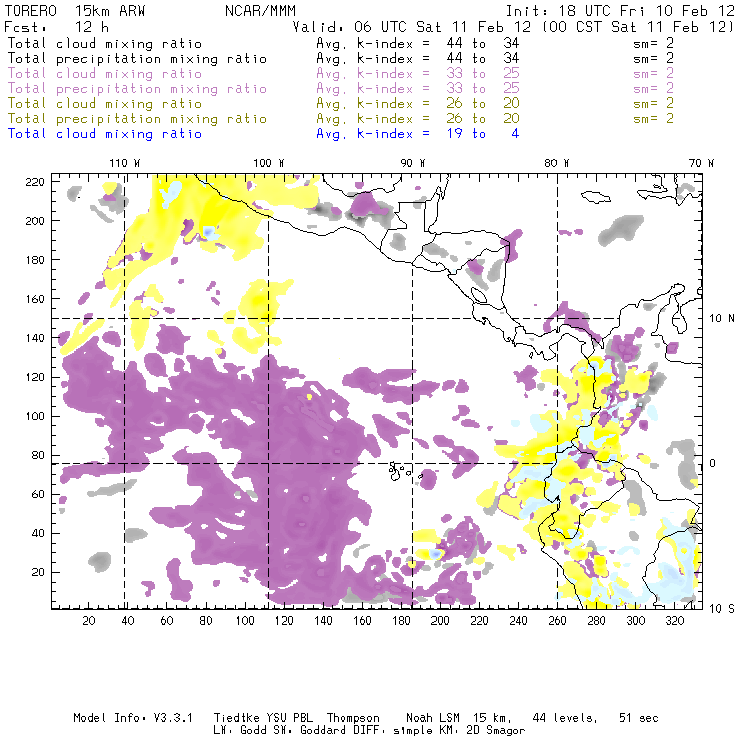Screen dimensions: 740x740
Task: Select the x-axis tick label '120'
Action: [x=284, y=621]
